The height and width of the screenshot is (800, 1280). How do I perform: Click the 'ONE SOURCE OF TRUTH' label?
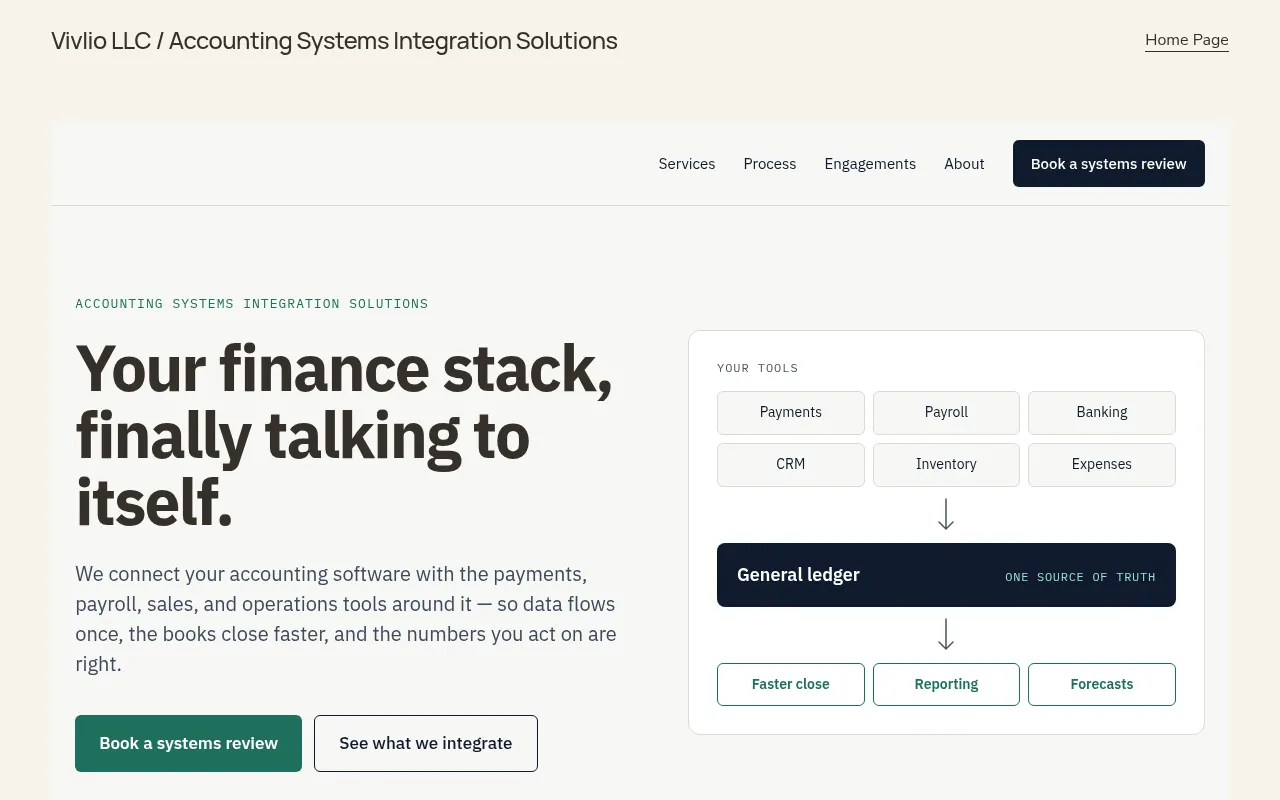pos(1080,577)
